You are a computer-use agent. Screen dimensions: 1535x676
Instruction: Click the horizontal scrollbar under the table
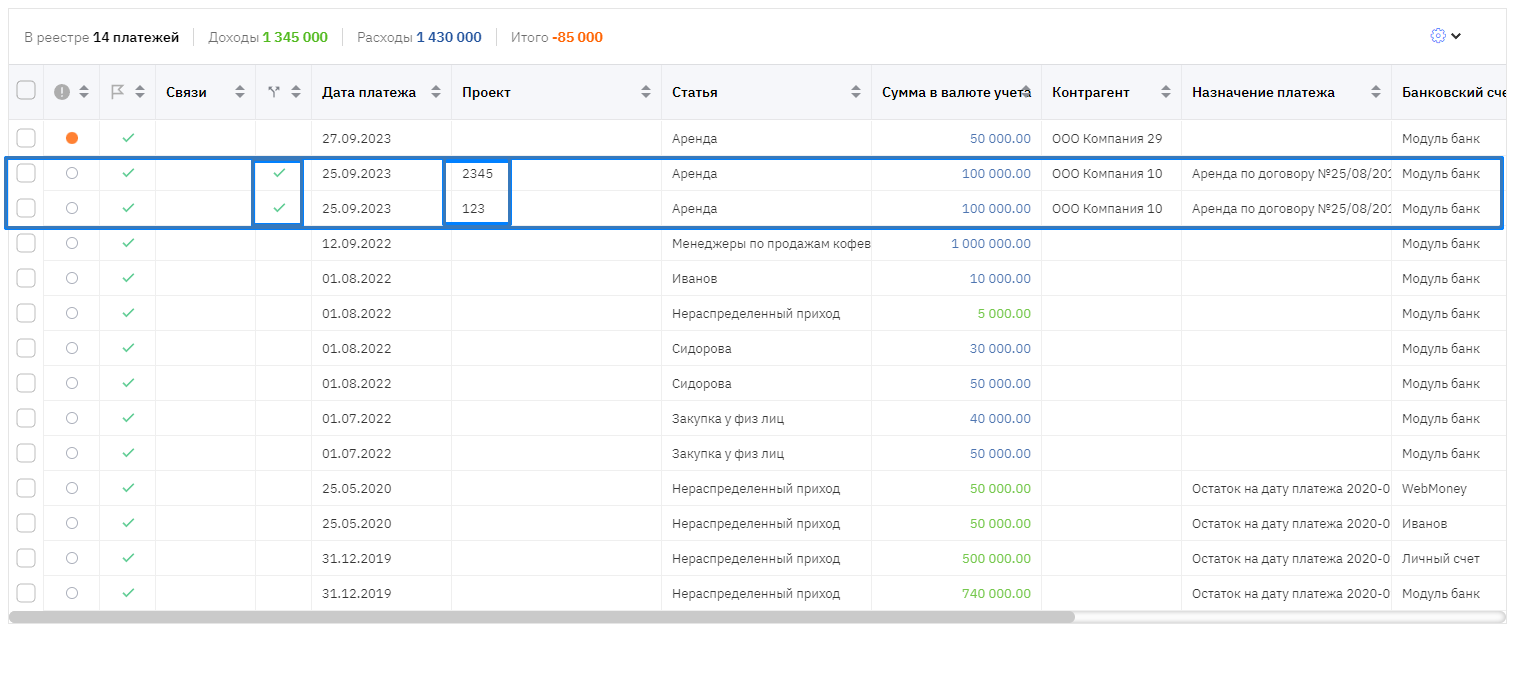541,617
